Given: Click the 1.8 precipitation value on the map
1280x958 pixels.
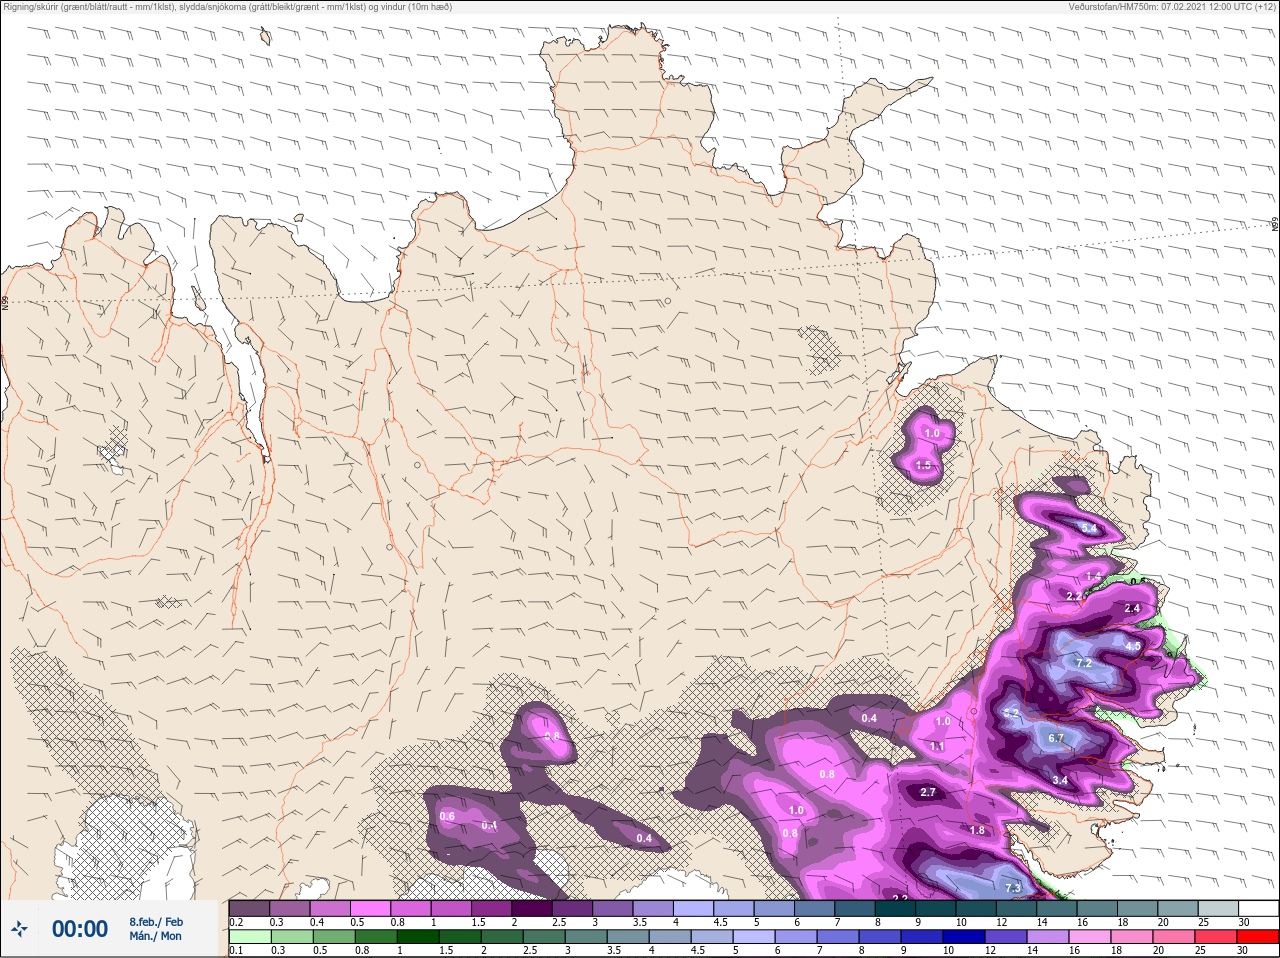Looking at the screenshot, I should click(x=977, y=830).
